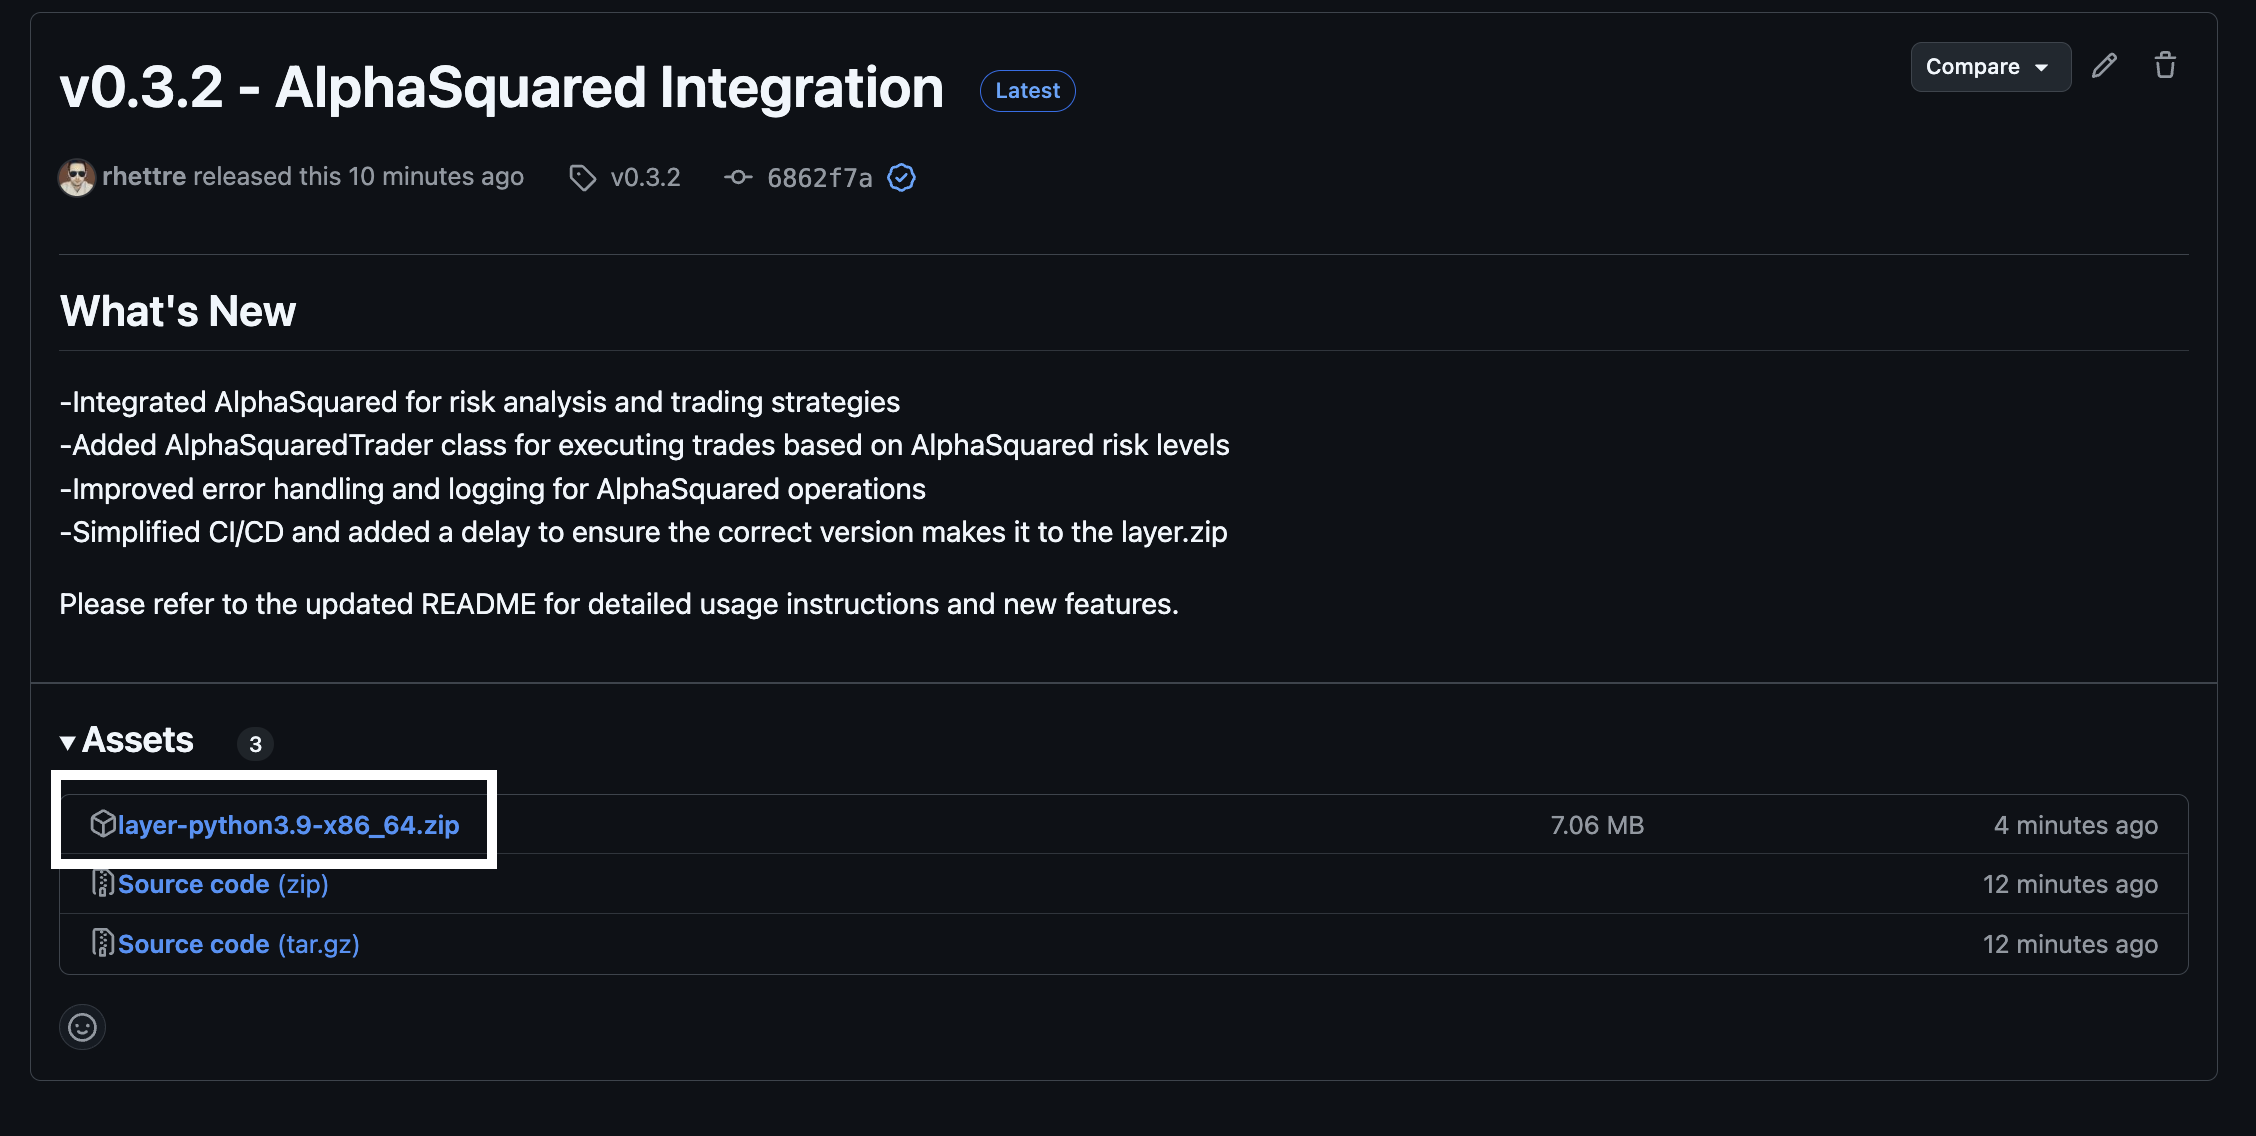Open commit 6862f7a link
This screenshot has width=2256, height=1136.
(x=819, y=178)
